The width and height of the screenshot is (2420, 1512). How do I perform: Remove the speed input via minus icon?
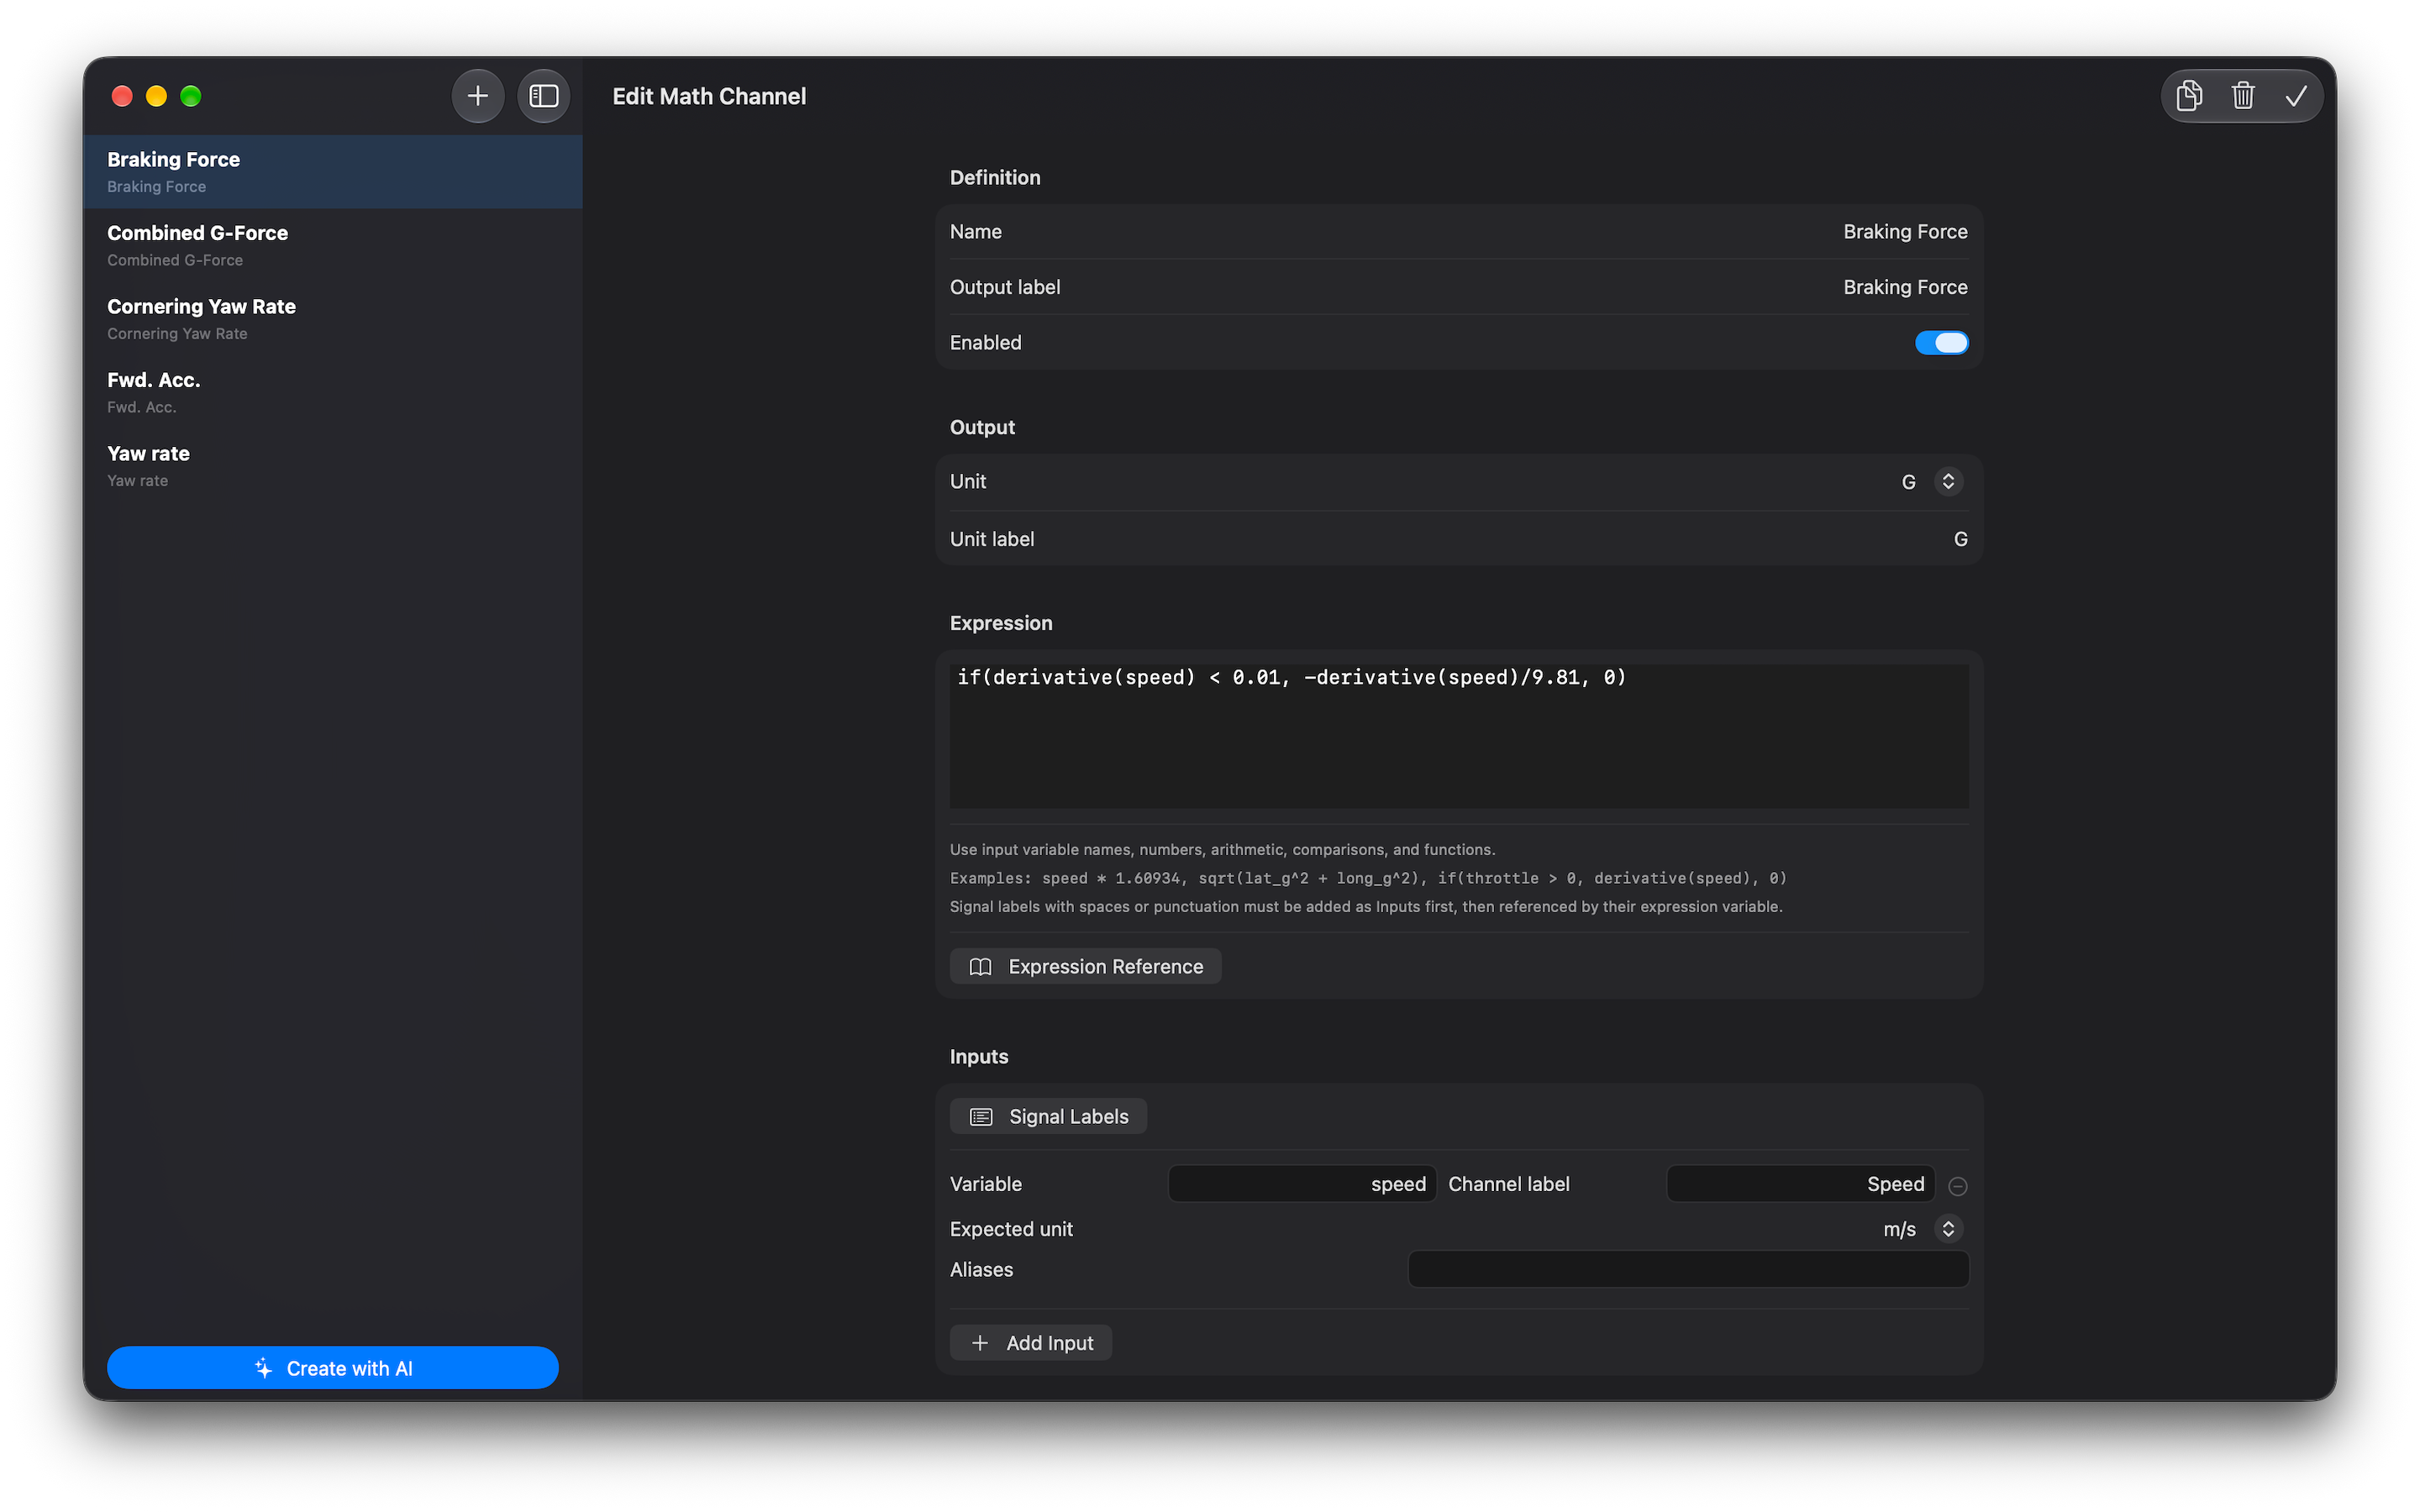point(1957,1186)
